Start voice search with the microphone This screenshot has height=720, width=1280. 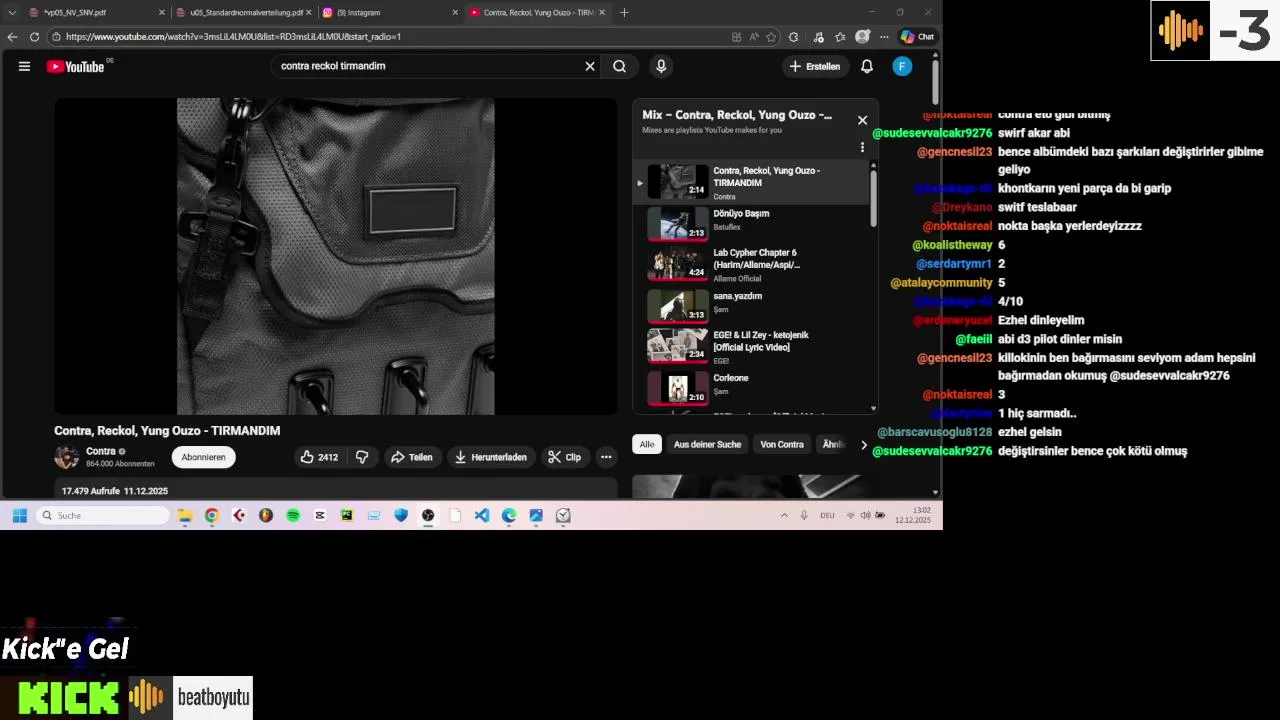[x=660, y=66]
